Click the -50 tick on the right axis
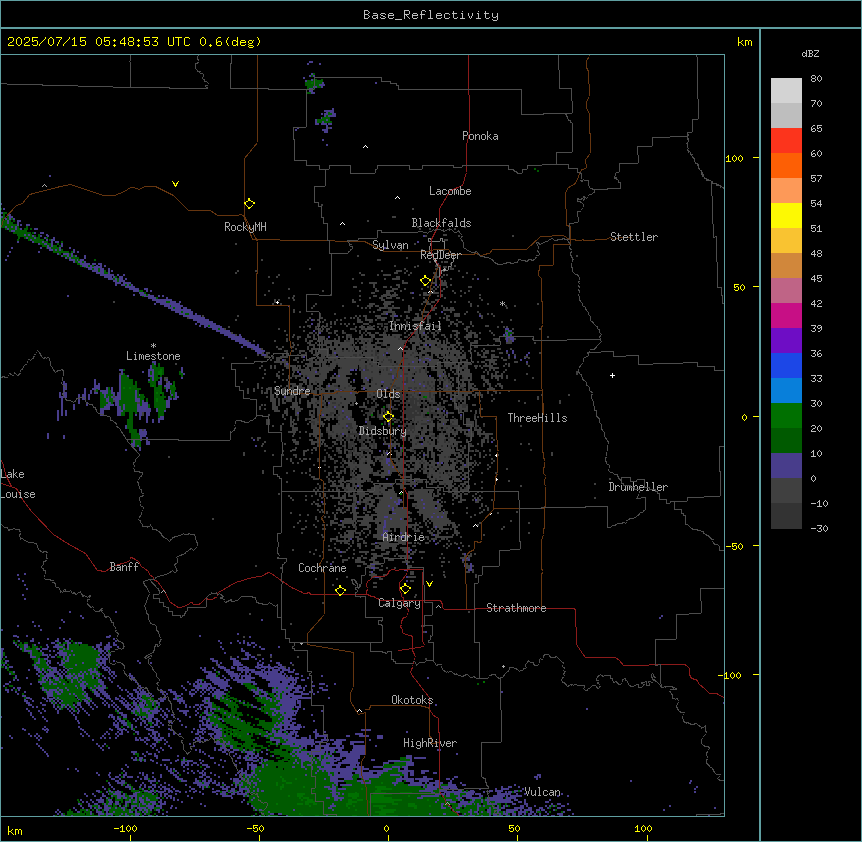The image size is (862, 842). (734, 546)
